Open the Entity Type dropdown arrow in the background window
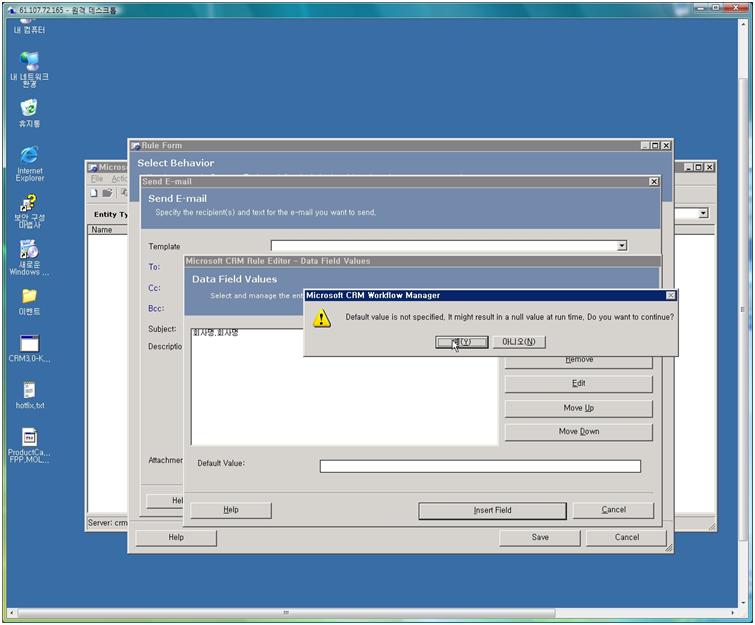755x625 pixels. (703, 213)
